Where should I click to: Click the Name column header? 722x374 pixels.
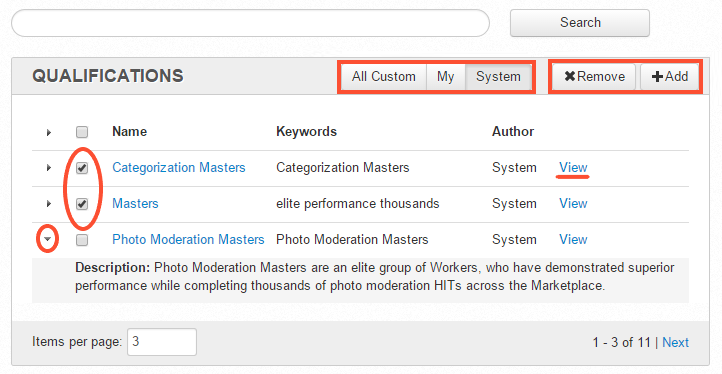click(x=129, y=132)
